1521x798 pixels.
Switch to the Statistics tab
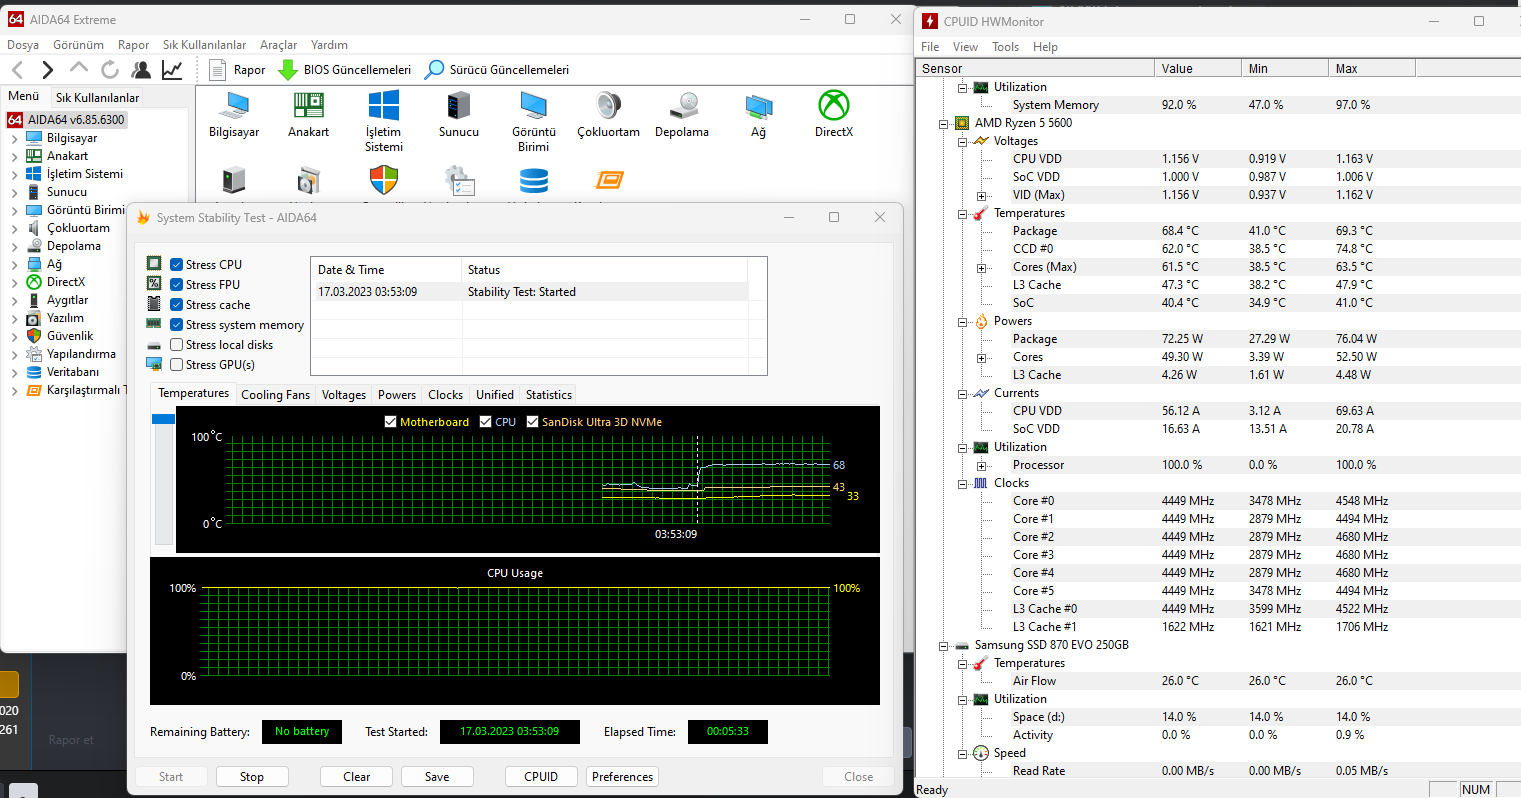point(549,395)
